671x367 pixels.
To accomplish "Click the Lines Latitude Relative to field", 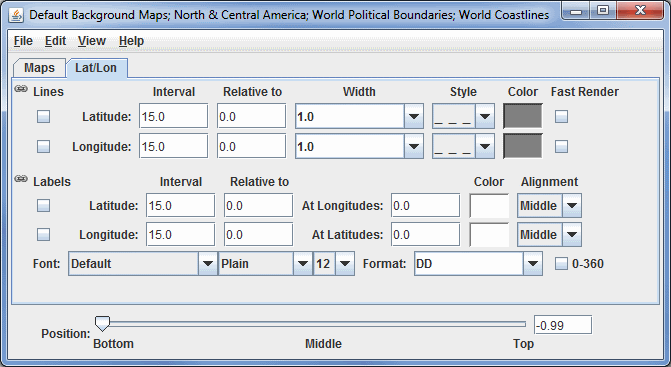I will (251, 116).
